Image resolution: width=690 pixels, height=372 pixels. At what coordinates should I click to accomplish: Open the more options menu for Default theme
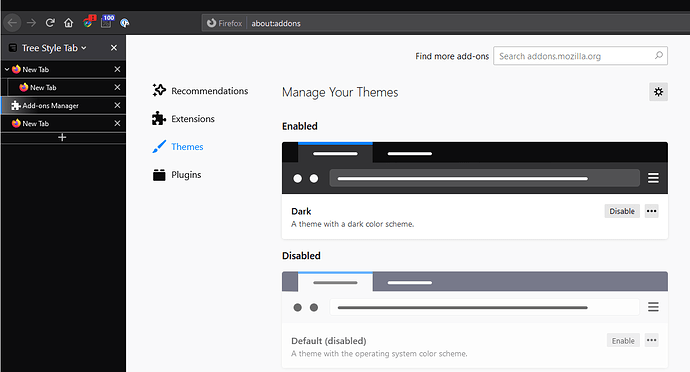pos(651,340)
